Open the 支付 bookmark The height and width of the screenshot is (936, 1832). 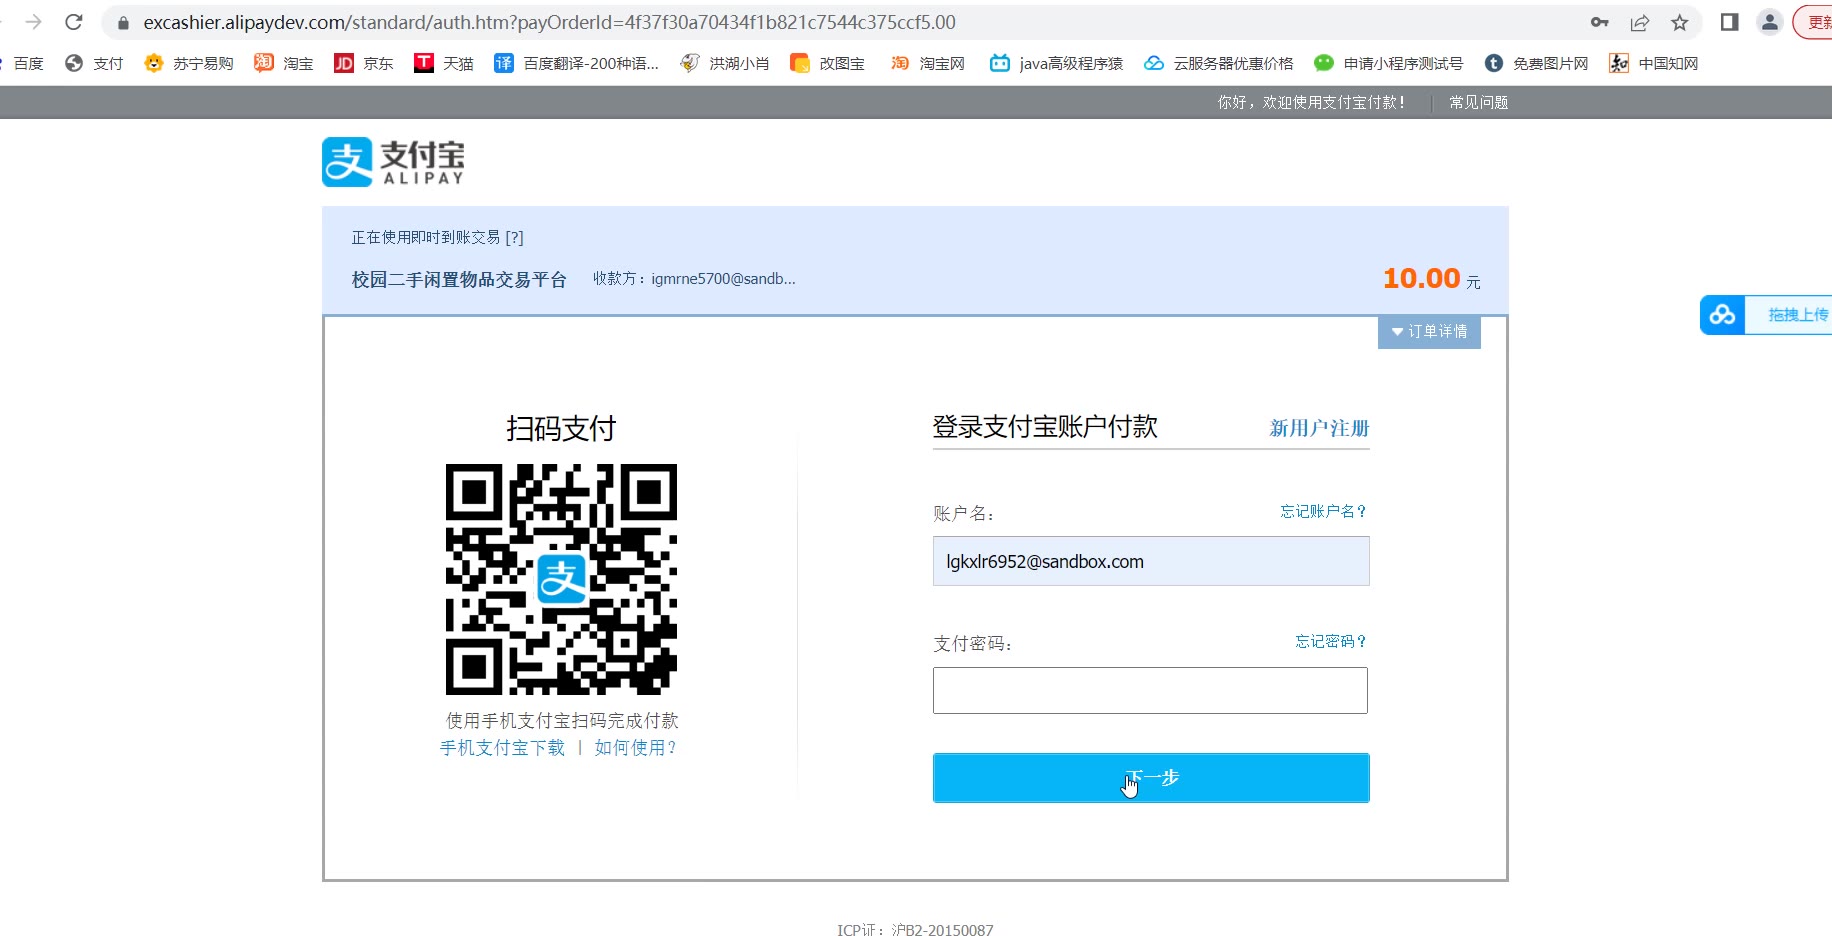[94, 63]
